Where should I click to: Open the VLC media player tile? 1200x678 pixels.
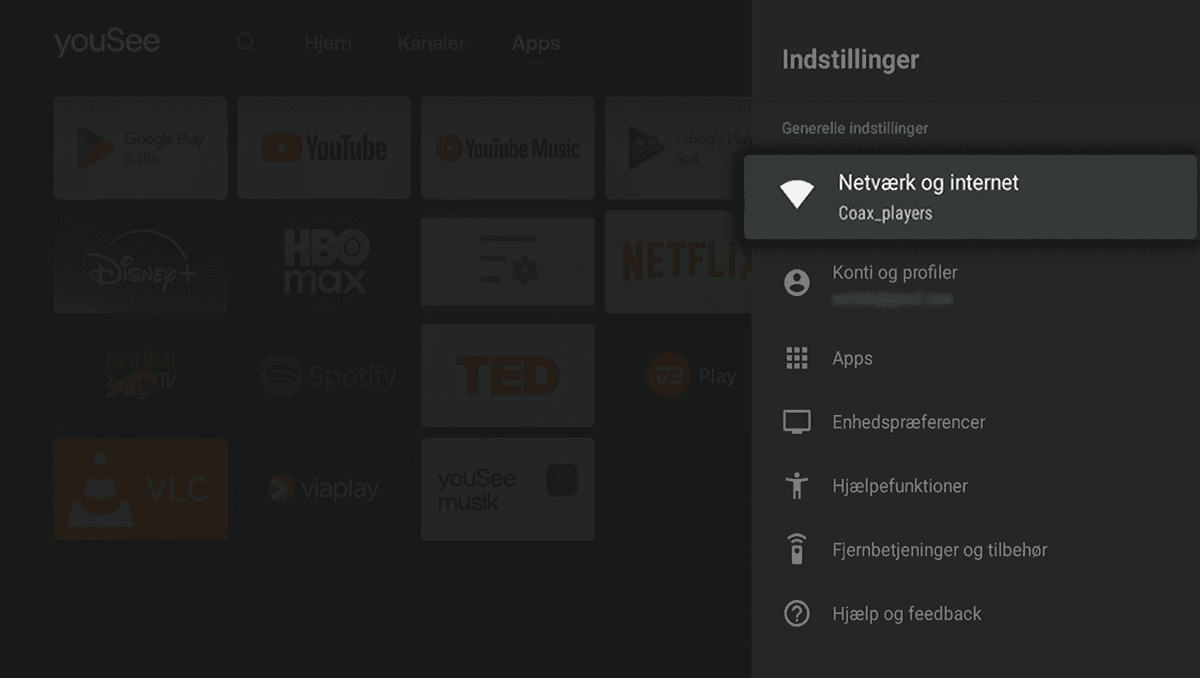[x=140, y=489]
